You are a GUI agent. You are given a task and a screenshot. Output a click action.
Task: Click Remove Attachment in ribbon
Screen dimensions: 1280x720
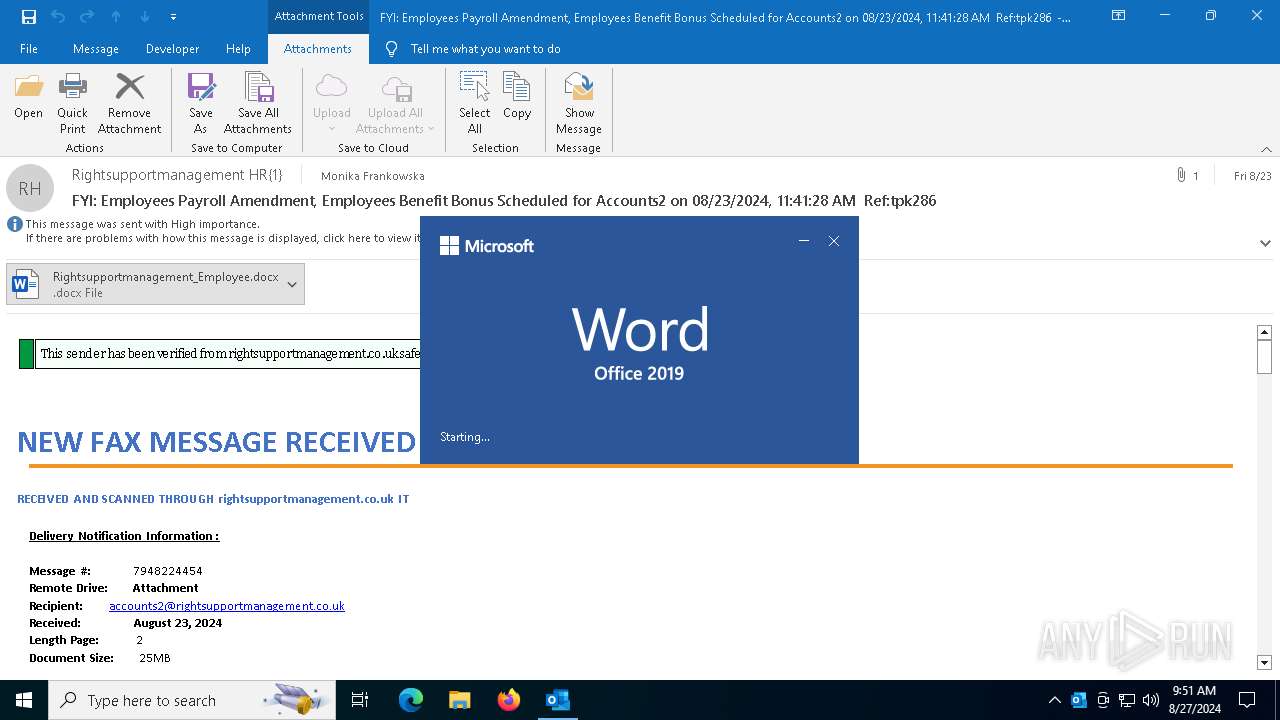pos(129,103)
